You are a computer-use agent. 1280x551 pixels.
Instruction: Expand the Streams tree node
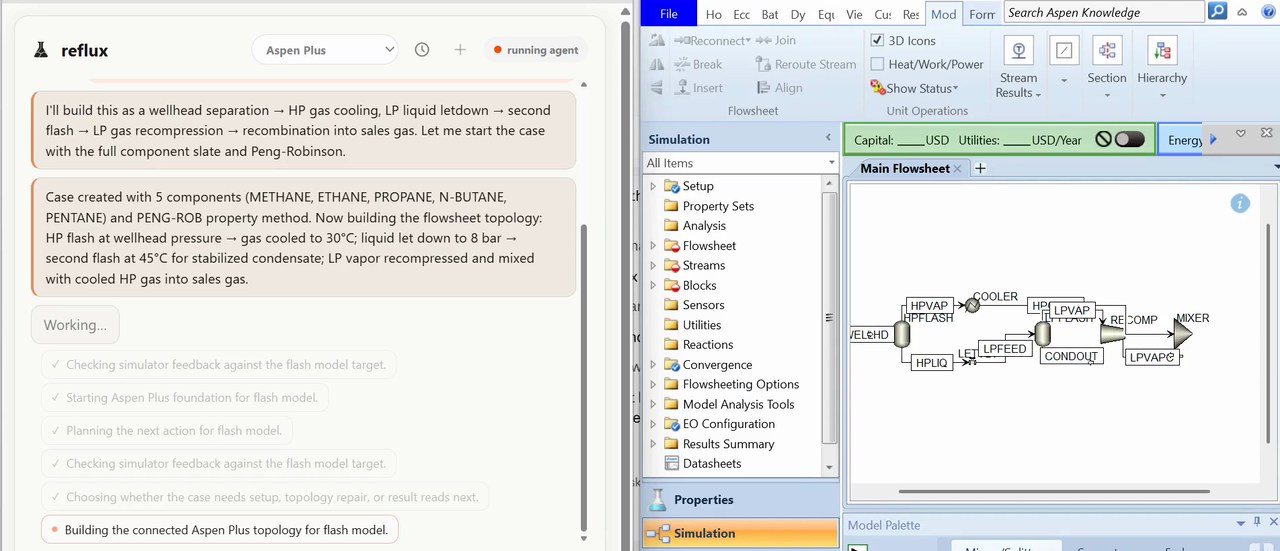pyautogui.click(x=653, y=265)
